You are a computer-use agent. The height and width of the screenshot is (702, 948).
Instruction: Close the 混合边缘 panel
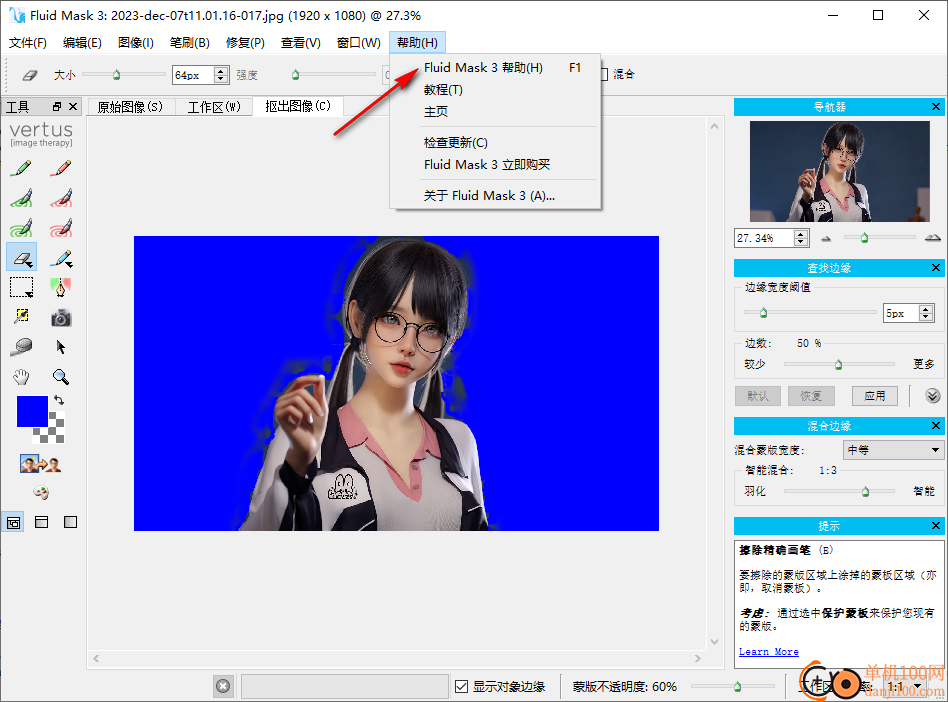(935, 426)
